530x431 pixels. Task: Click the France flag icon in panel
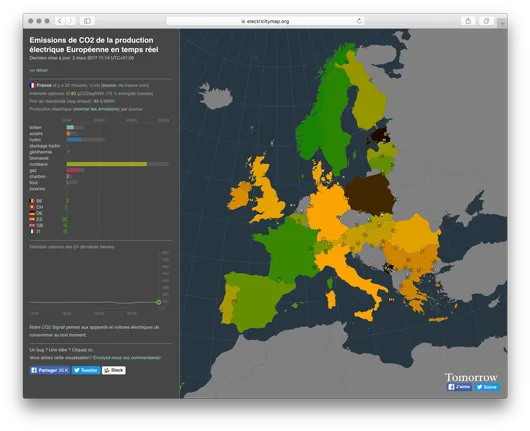(x=32, y=85)
